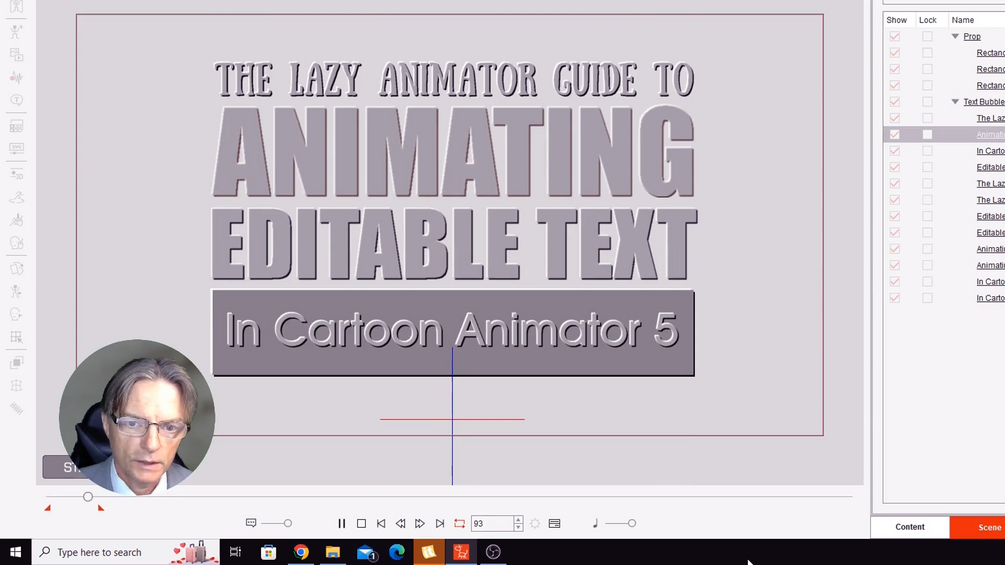Screen dimensions: 1005x565
Task: Open the grid layout icon in left toolbar
Action: [x=16, y=126]
